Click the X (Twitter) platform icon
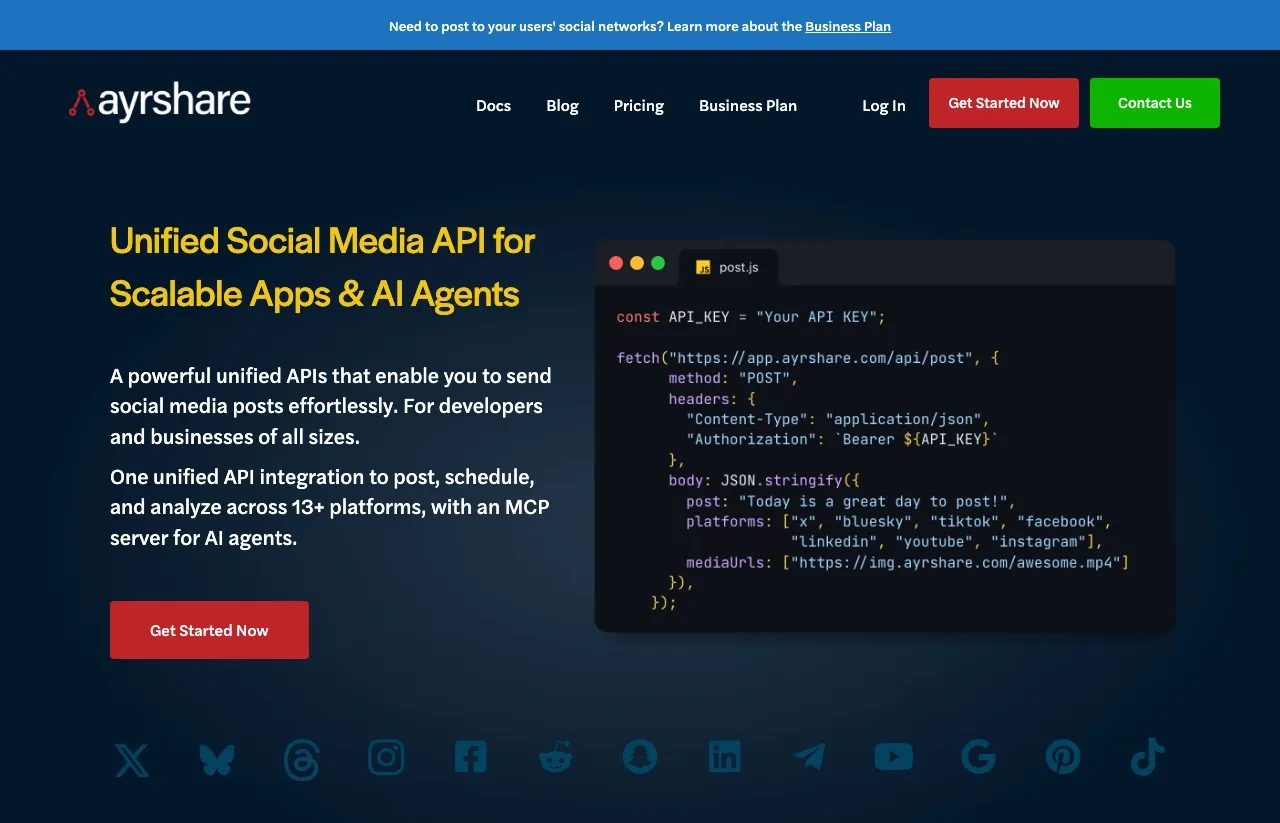The height and width of the screenshot is (823, 1280). 131,759
